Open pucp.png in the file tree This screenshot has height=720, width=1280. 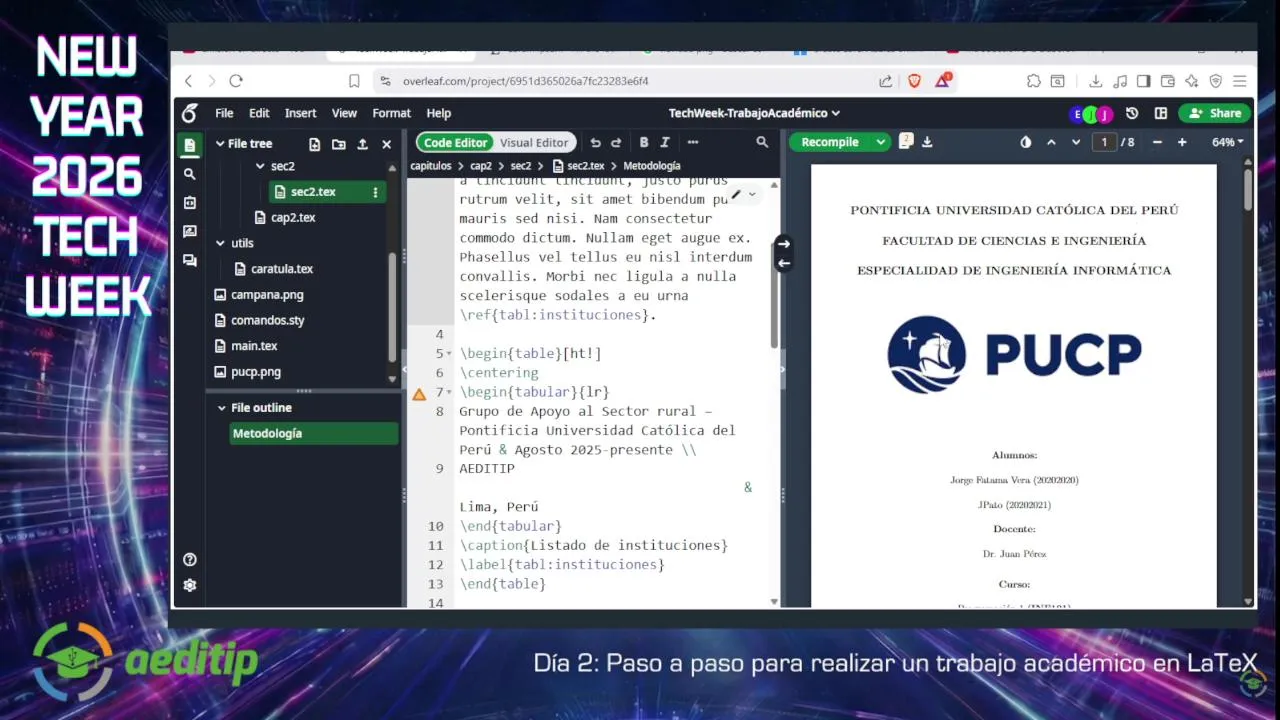(255, 372)
